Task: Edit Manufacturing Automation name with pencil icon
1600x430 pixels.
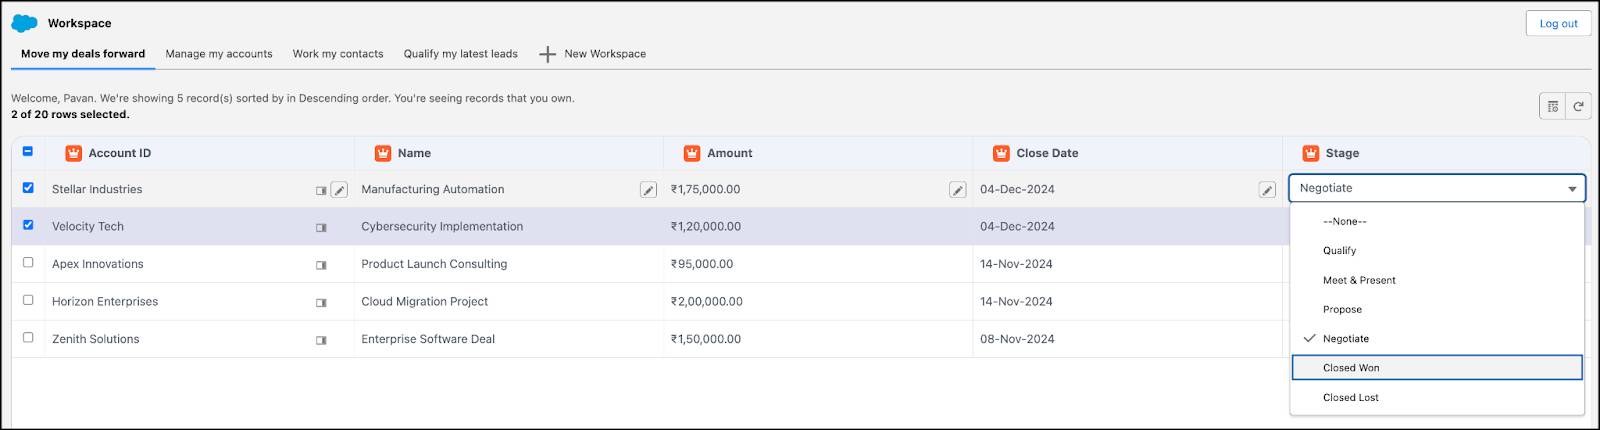Action: pyautogui.click(x=648, y=190)
